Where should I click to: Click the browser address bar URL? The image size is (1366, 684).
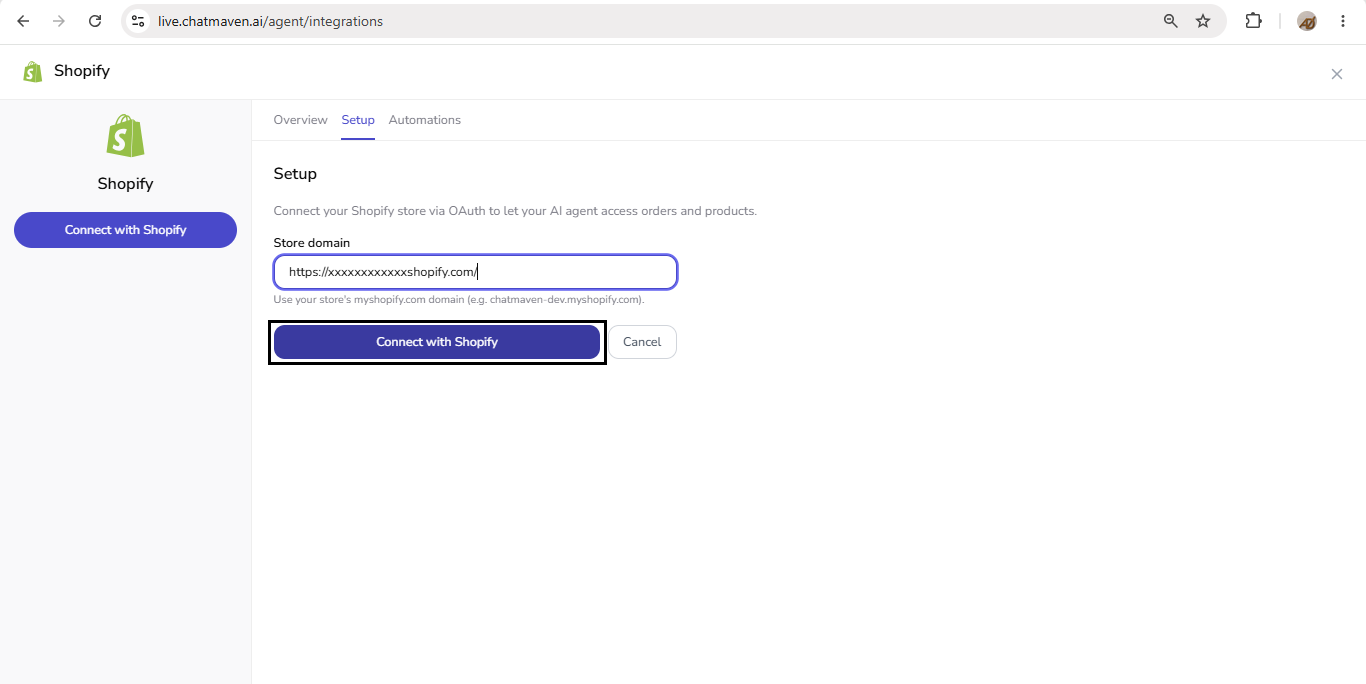click(270, 21)
